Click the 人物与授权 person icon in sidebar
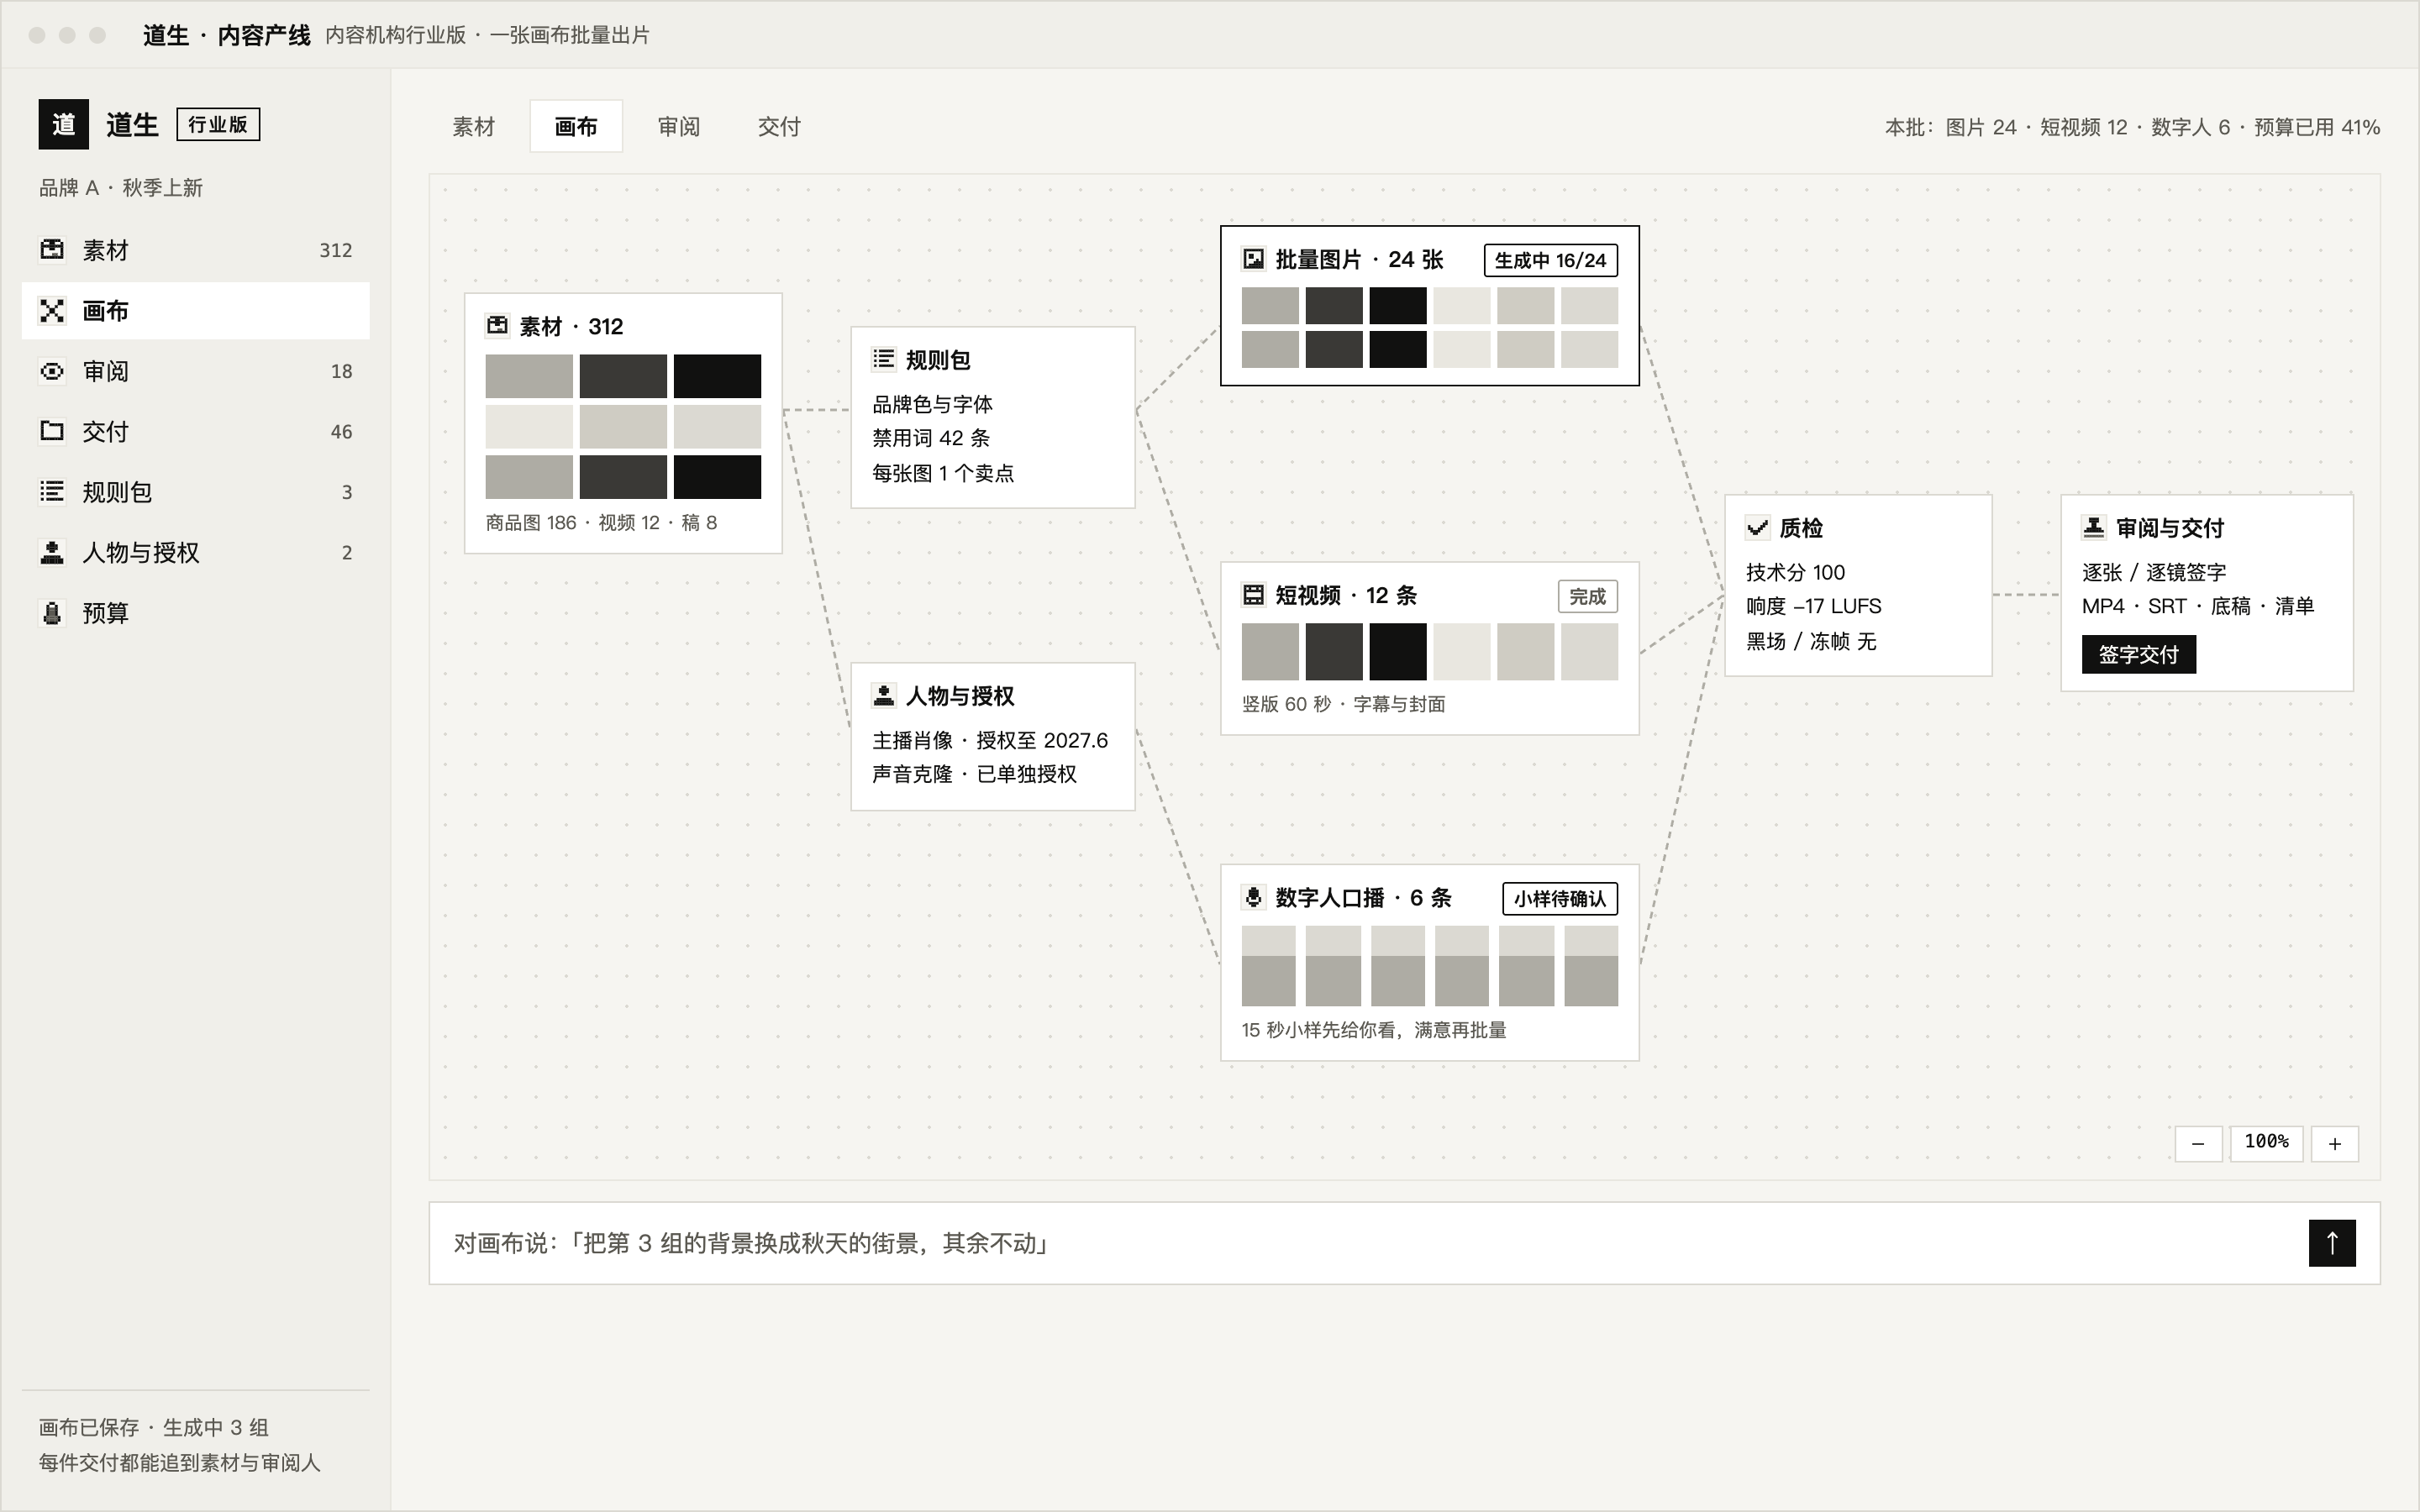The width and height of the screenshot is (2420, 1512). [x=52, y=552]
